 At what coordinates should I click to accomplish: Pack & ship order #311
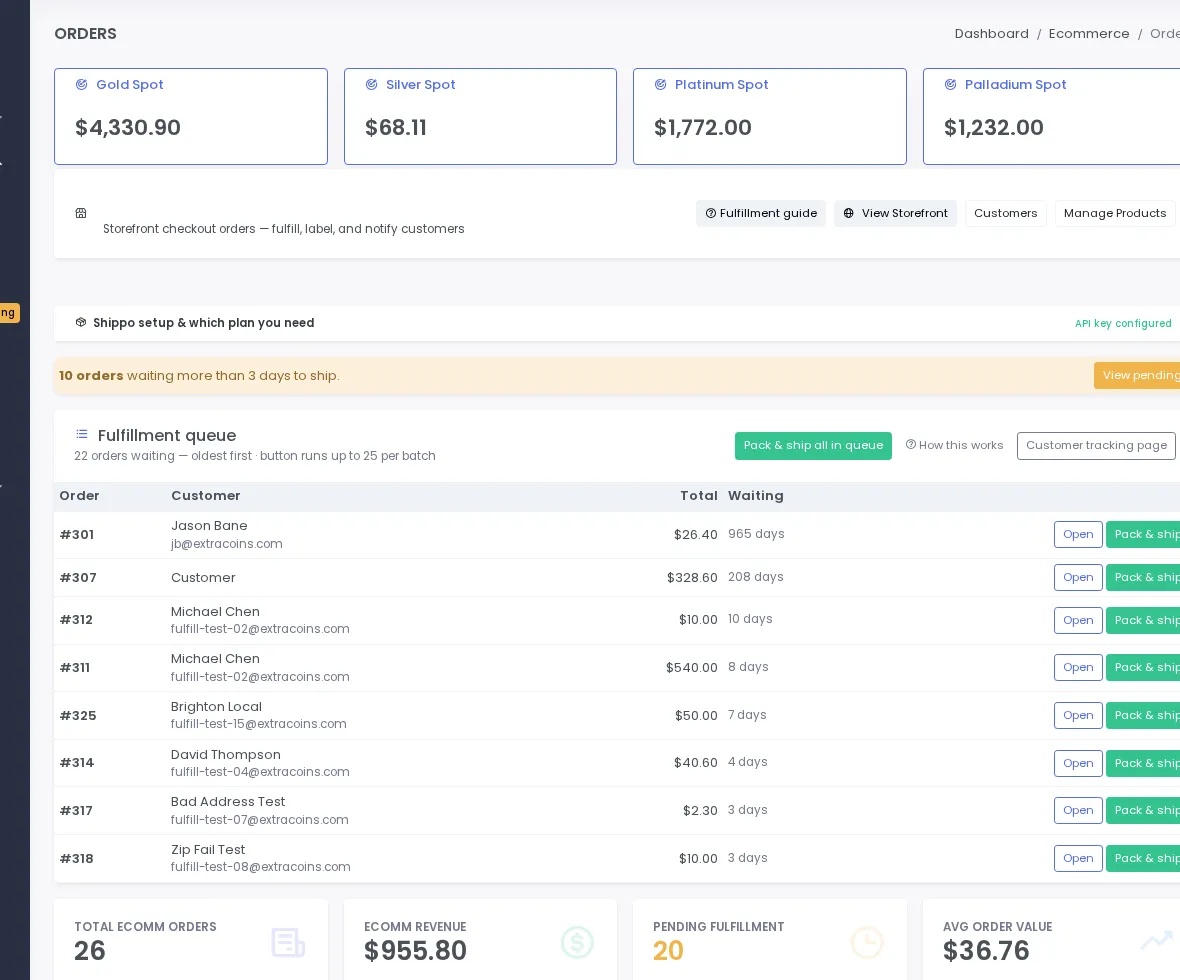(x=1143, y=668)
